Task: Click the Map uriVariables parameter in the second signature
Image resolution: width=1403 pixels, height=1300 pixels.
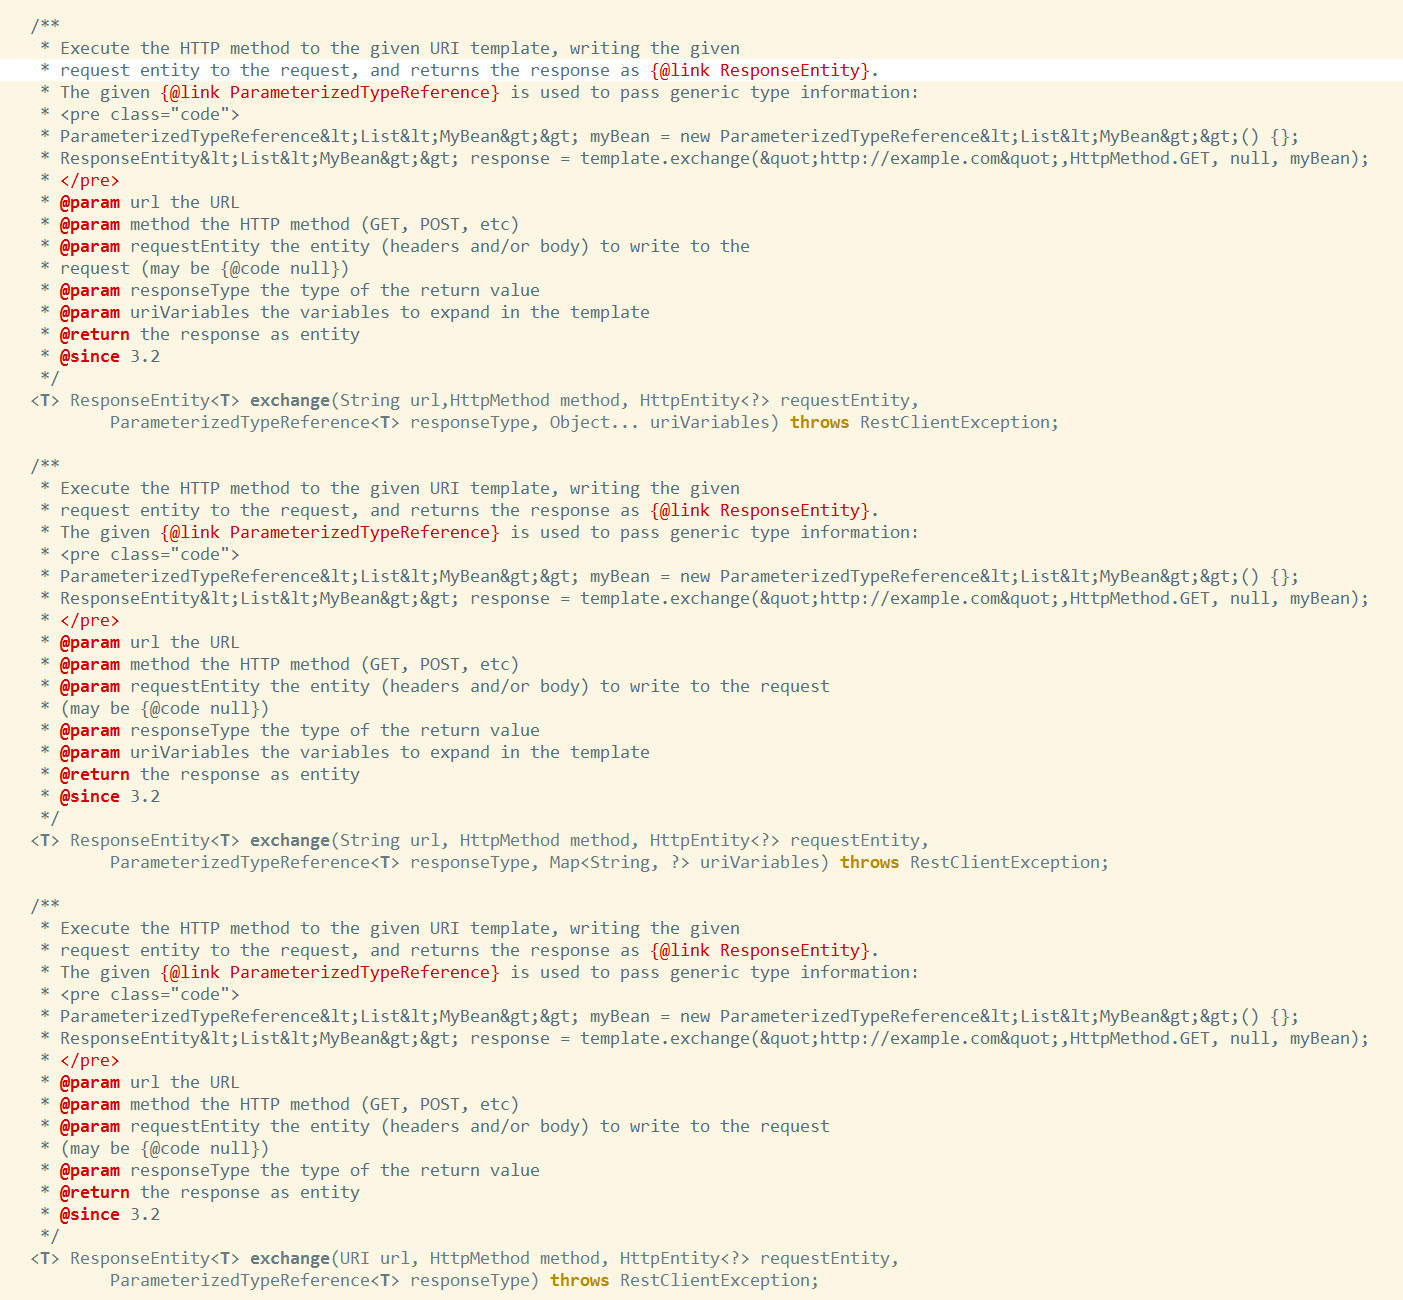Action: click(691, 862)
